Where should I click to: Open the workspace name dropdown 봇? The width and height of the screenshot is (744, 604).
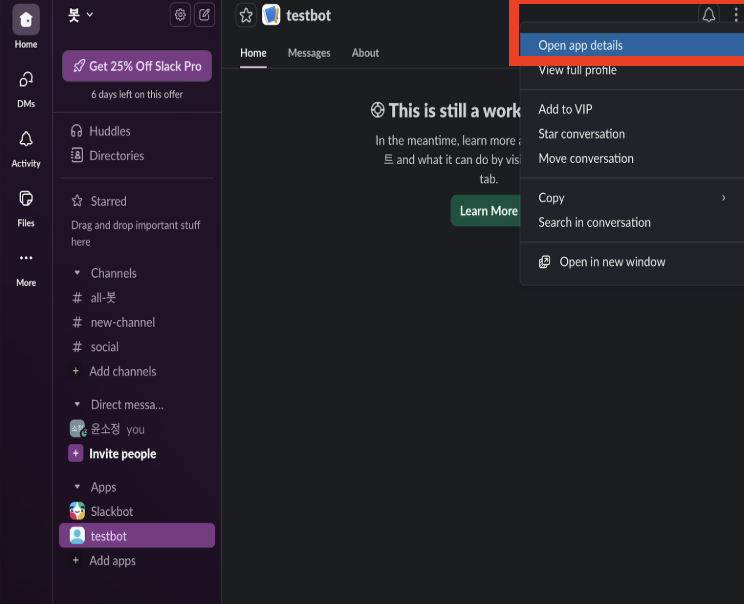[x=80, y=15]
